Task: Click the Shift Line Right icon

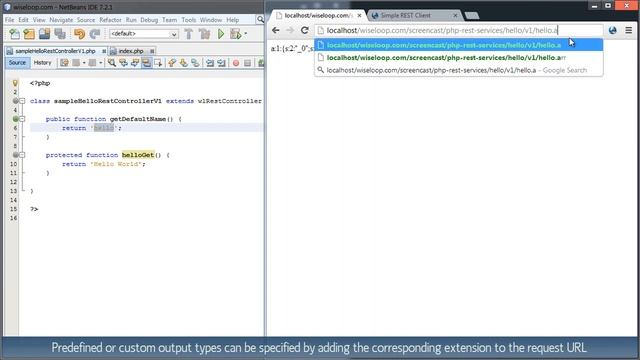Action: tap(221, 63)
